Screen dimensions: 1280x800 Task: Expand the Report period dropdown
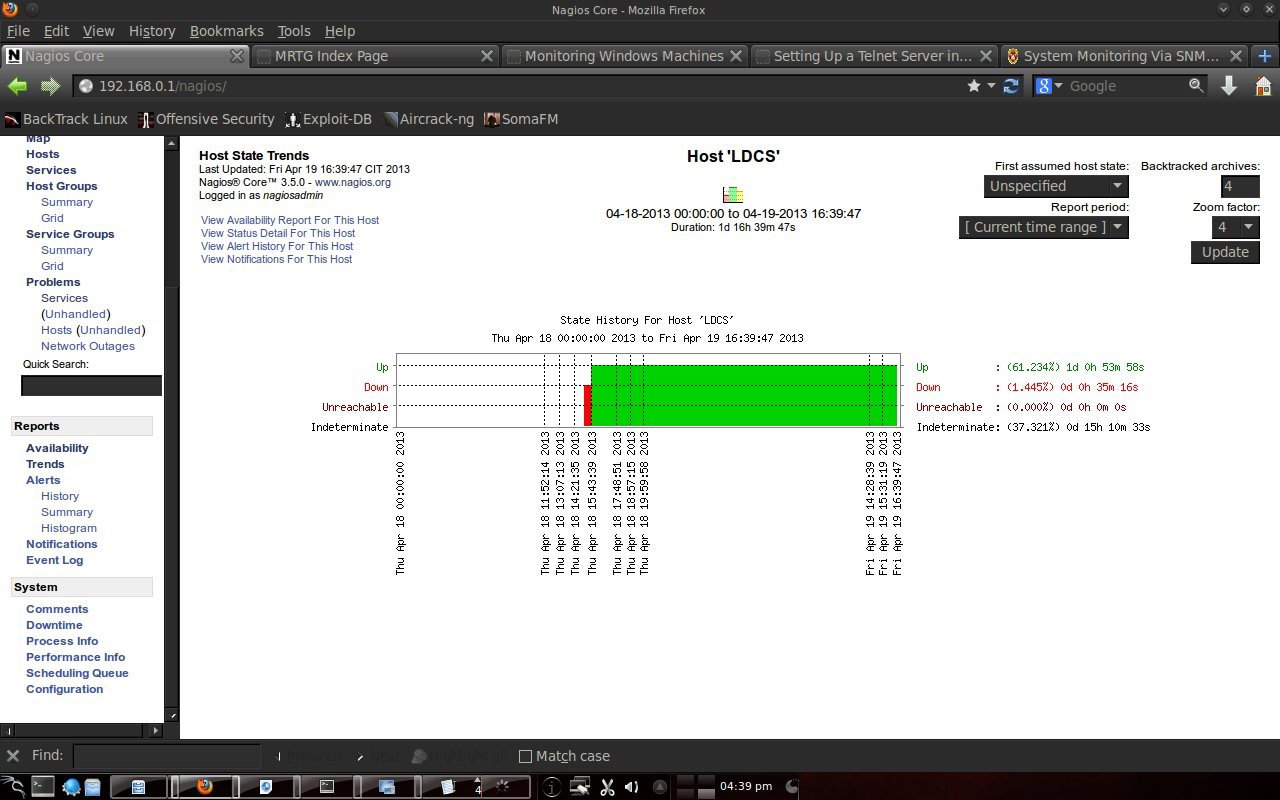1043,227
